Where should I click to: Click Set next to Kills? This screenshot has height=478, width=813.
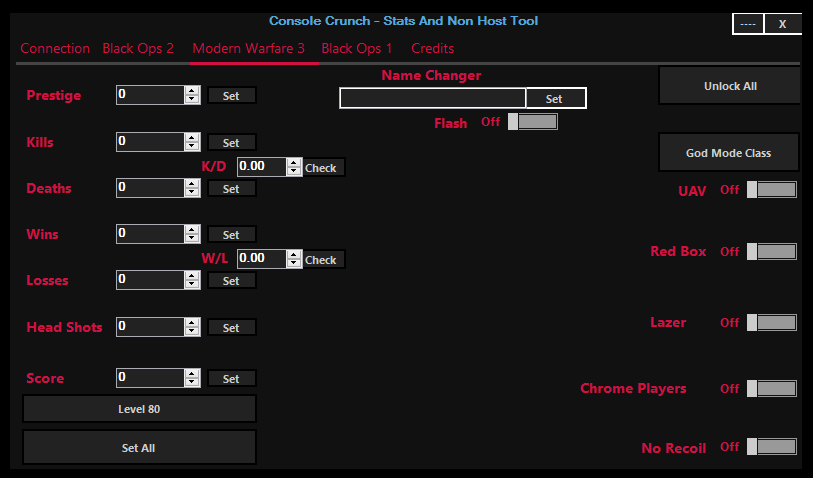pos(231,143)
